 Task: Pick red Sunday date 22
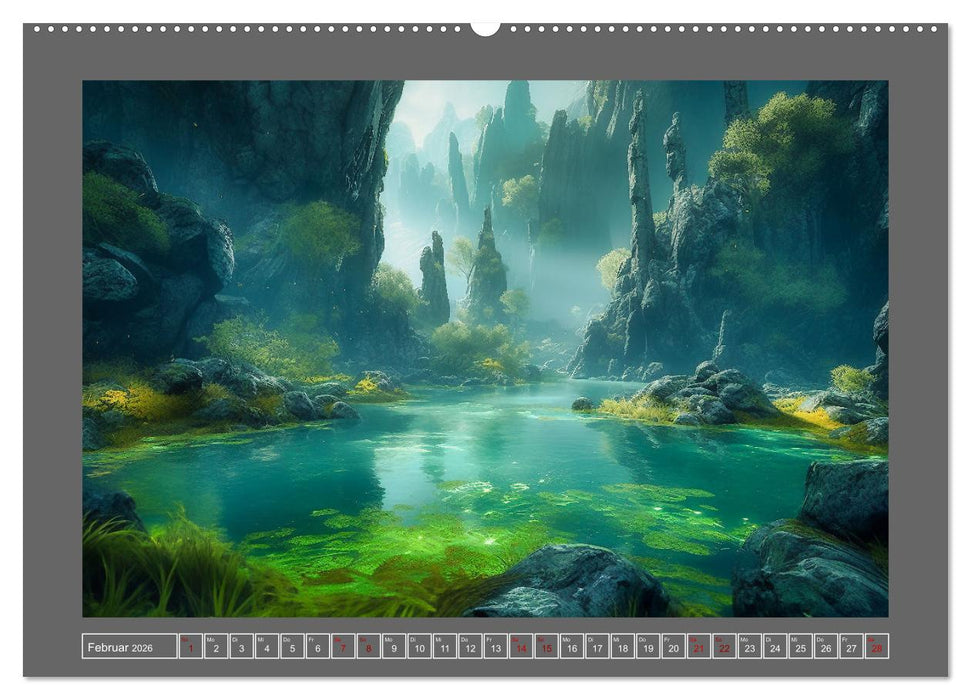click(724, 647)
